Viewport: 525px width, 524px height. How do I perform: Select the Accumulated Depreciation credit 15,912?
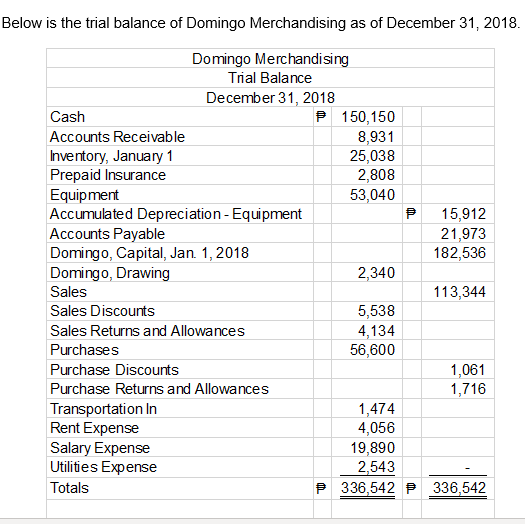coord(463,214)
